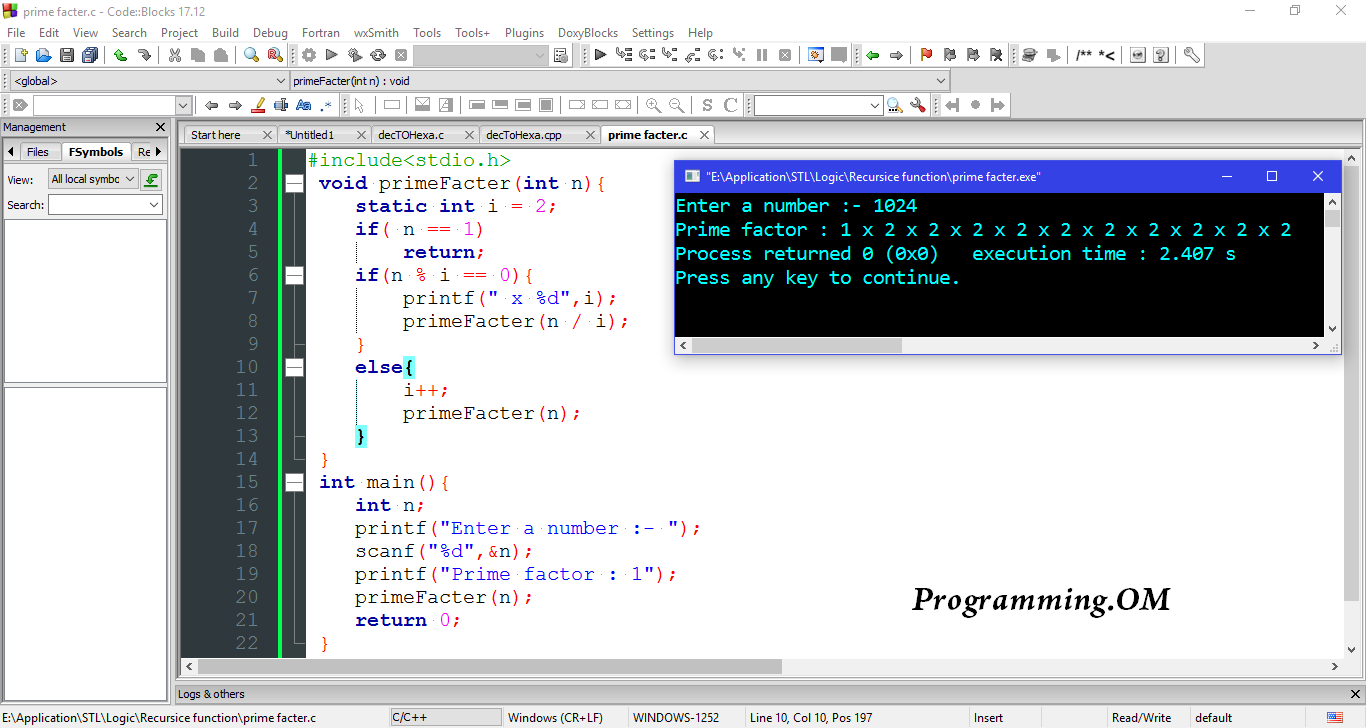Open a file with the Open icon

click(x=41, y=55)
